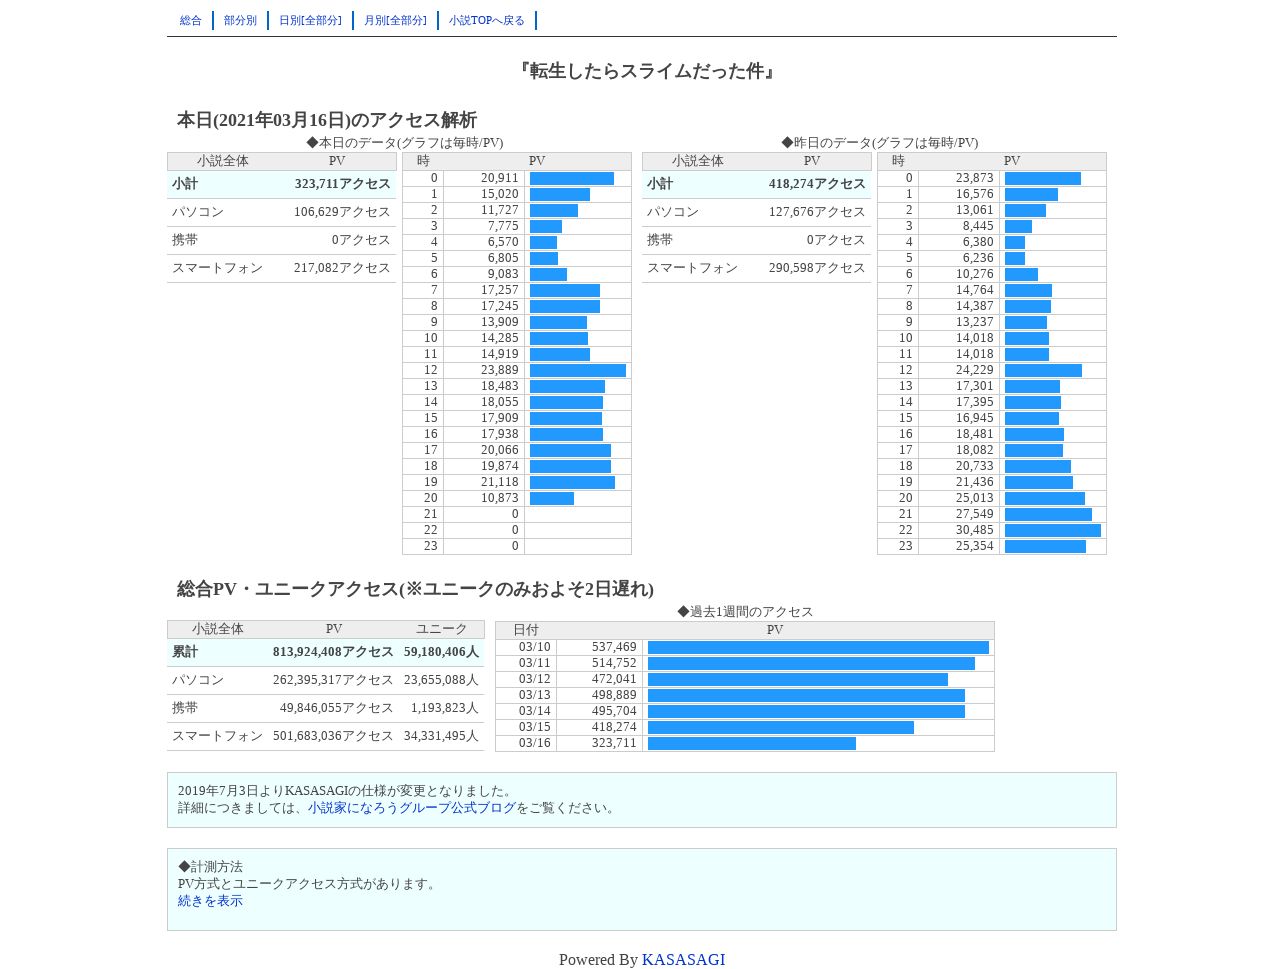1284x969 pixels.
Task: Select today's 小計 323,711アクセス row
Action: pyautogui.click(x=282, y=184)
